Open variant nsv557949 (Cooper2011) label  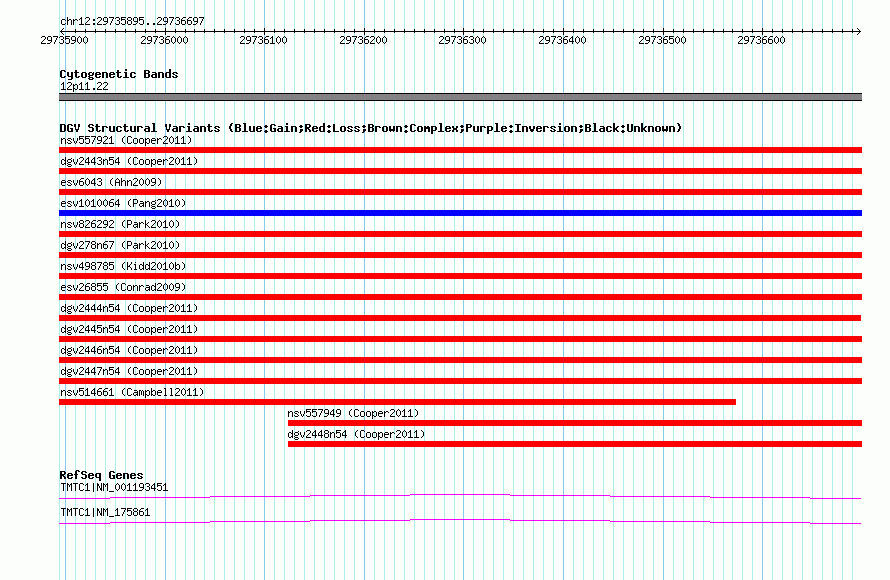[353, 413]
